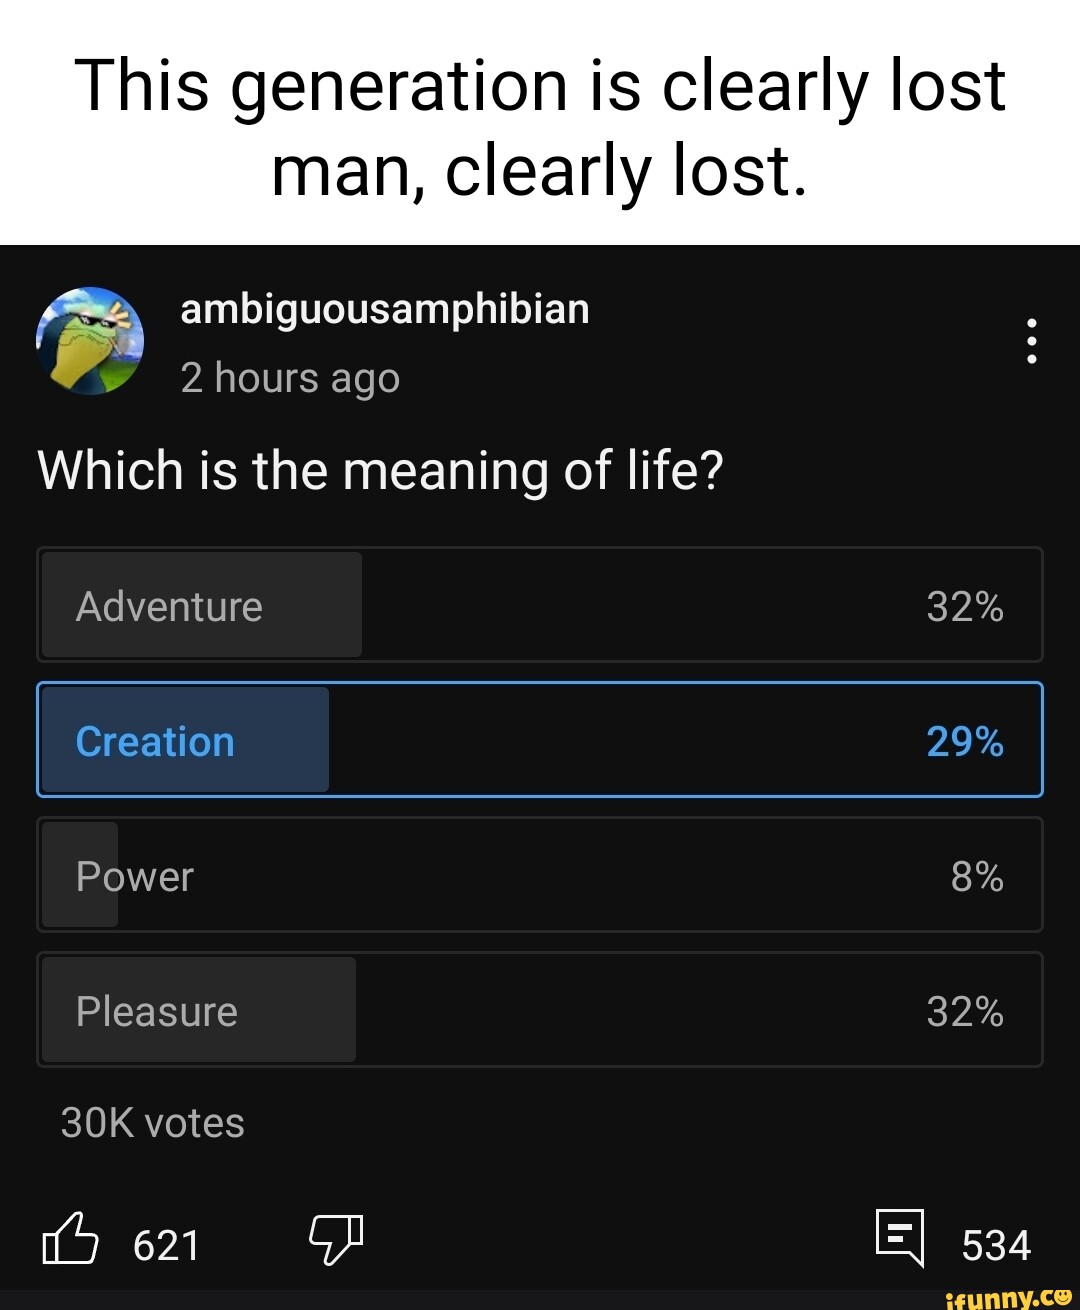Open the ambiguousamphibian channel name link

coord(385,309)
